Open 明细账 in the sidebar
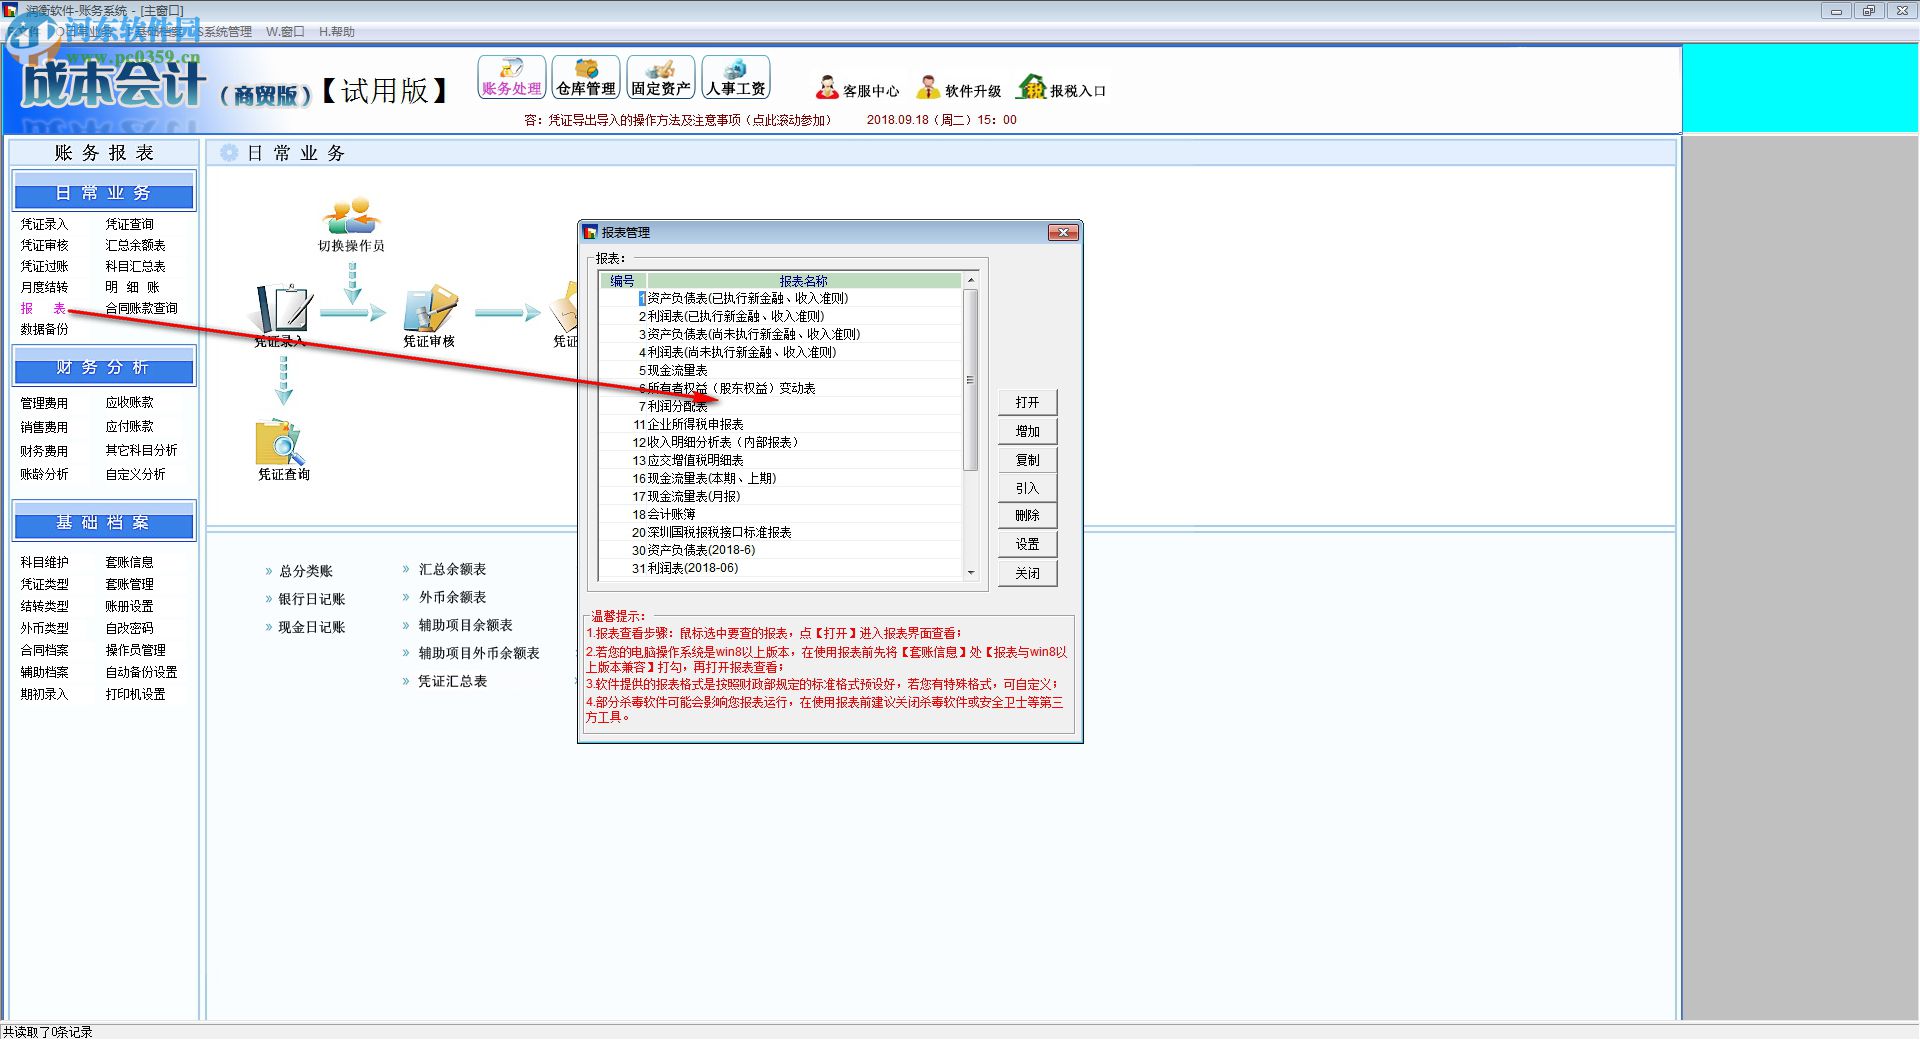Viewport: 1920px width, 1040px height. 132,287
